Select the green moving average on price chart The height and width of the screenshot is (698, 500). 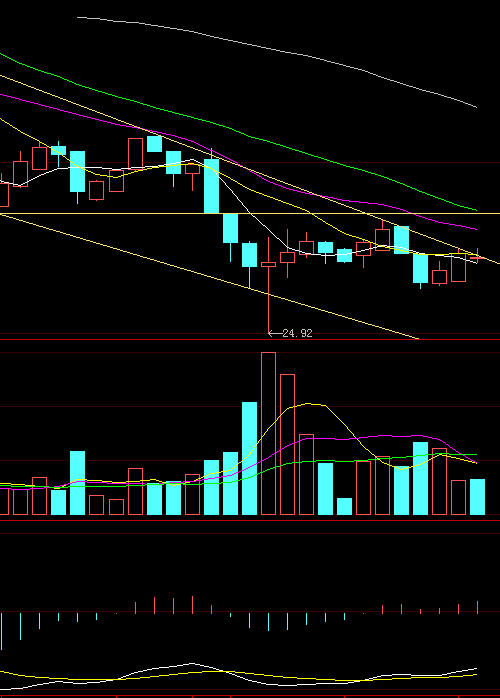coord(239,131)
